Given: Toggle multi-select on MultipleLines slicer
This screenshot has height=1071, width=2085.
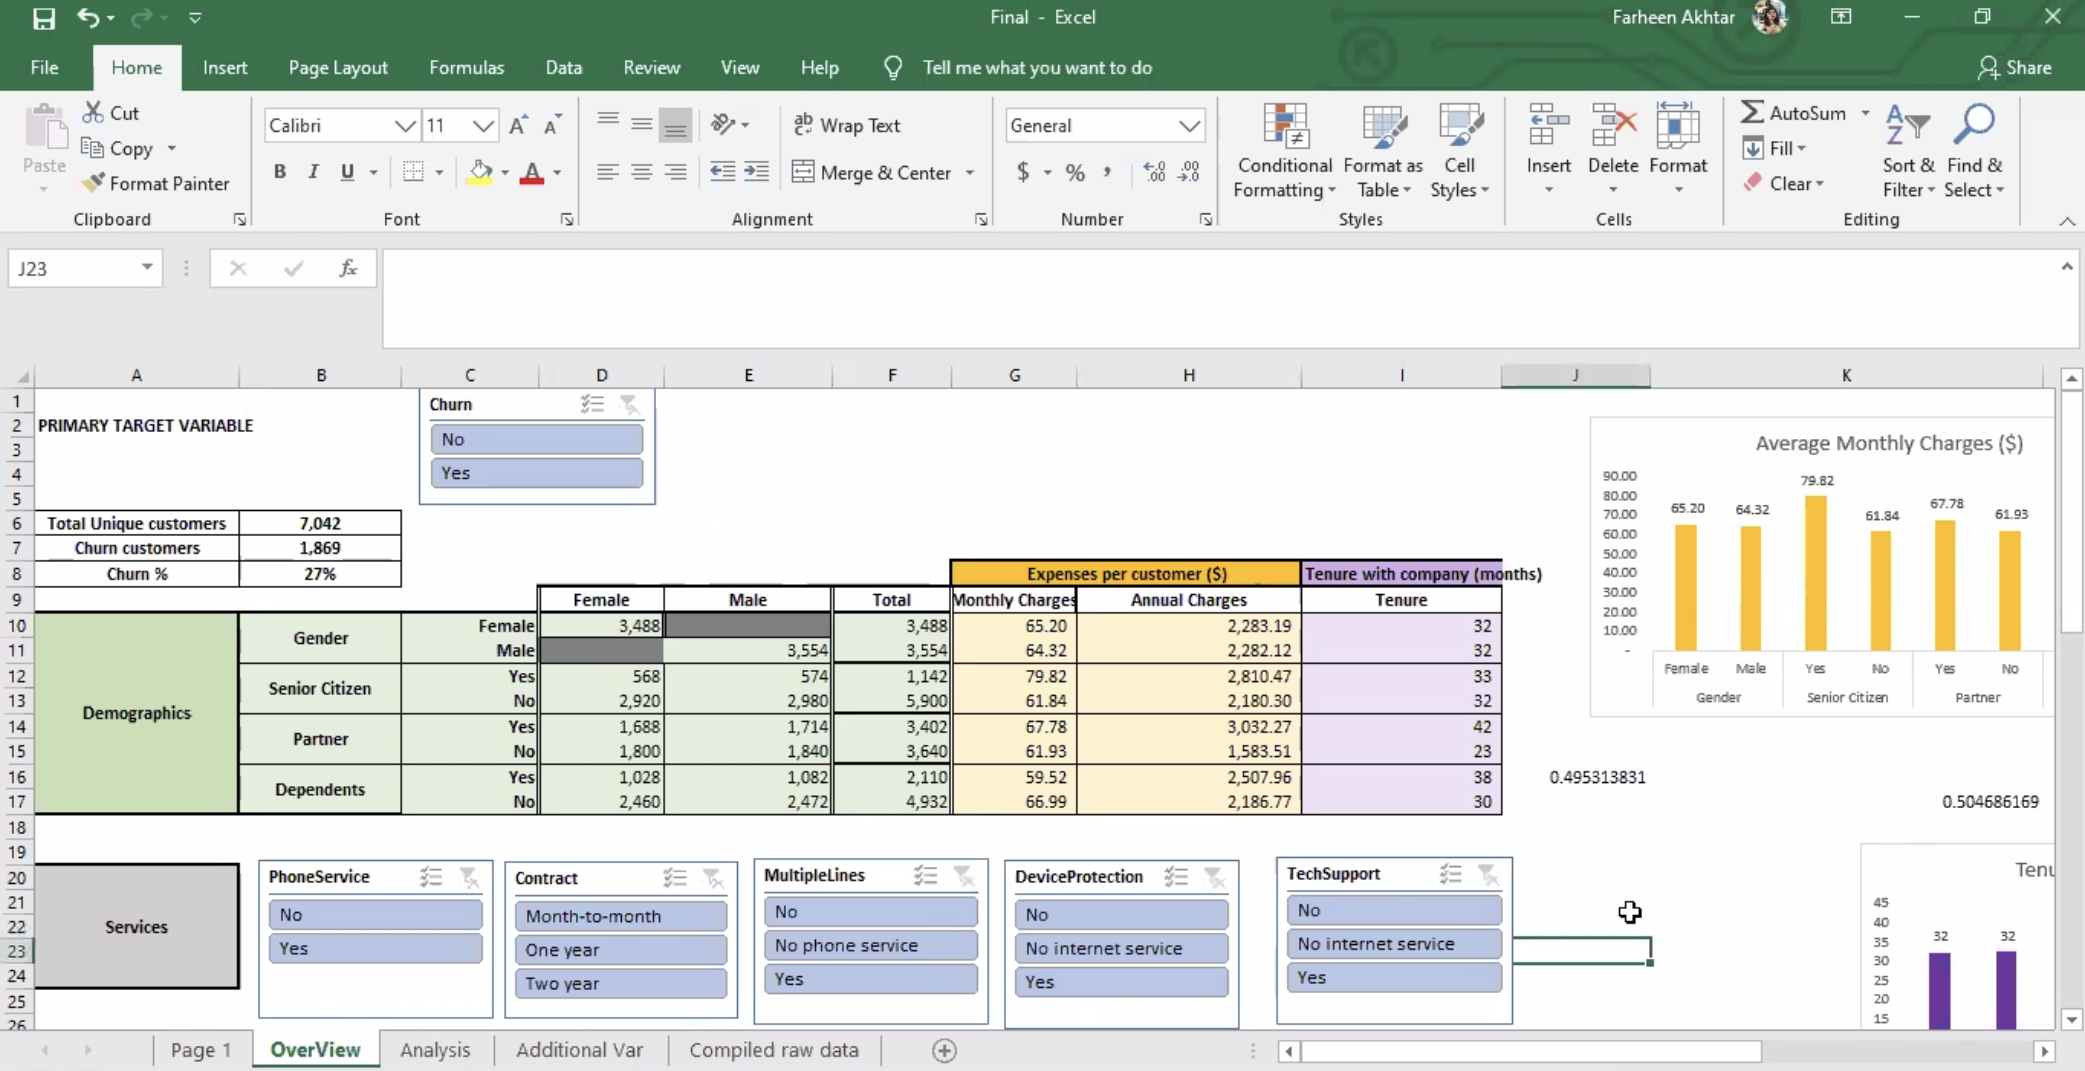Looking at the screenshot, I should tap(925, 876).
